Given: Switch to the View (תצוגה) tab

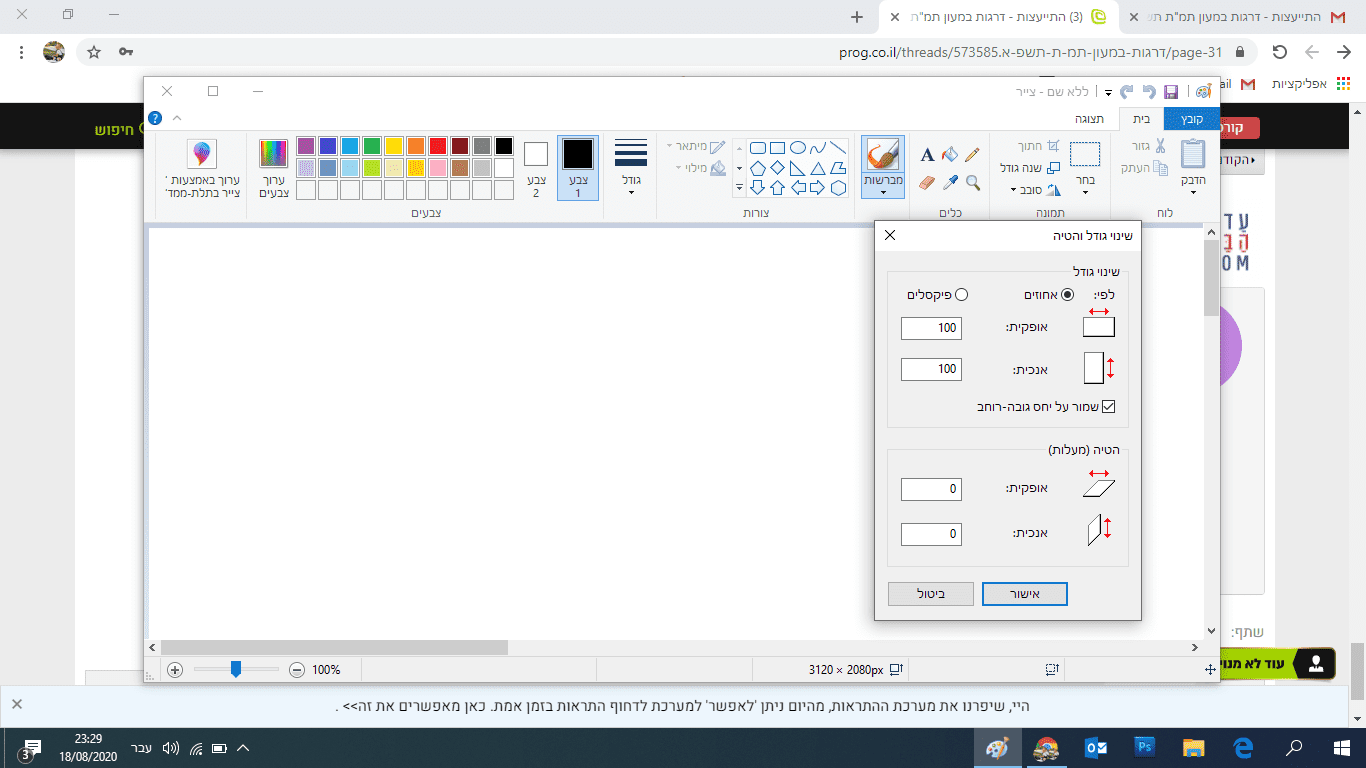Looking at the screenshot, I should click(x=1089, y=119).
